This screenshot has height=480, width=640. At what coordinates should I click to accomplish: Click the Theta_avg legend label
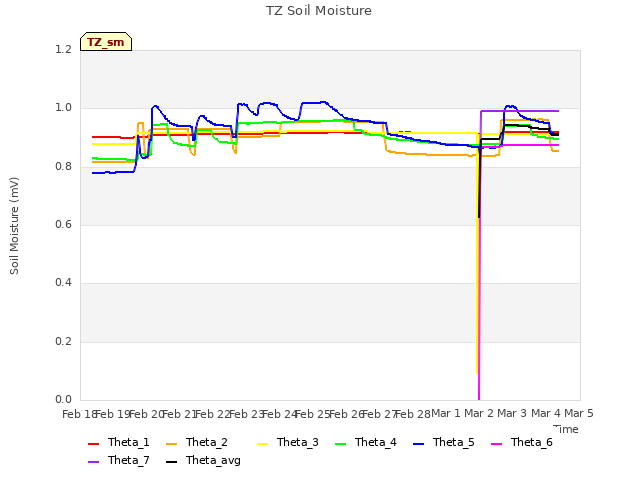click(x=213, y=460)
